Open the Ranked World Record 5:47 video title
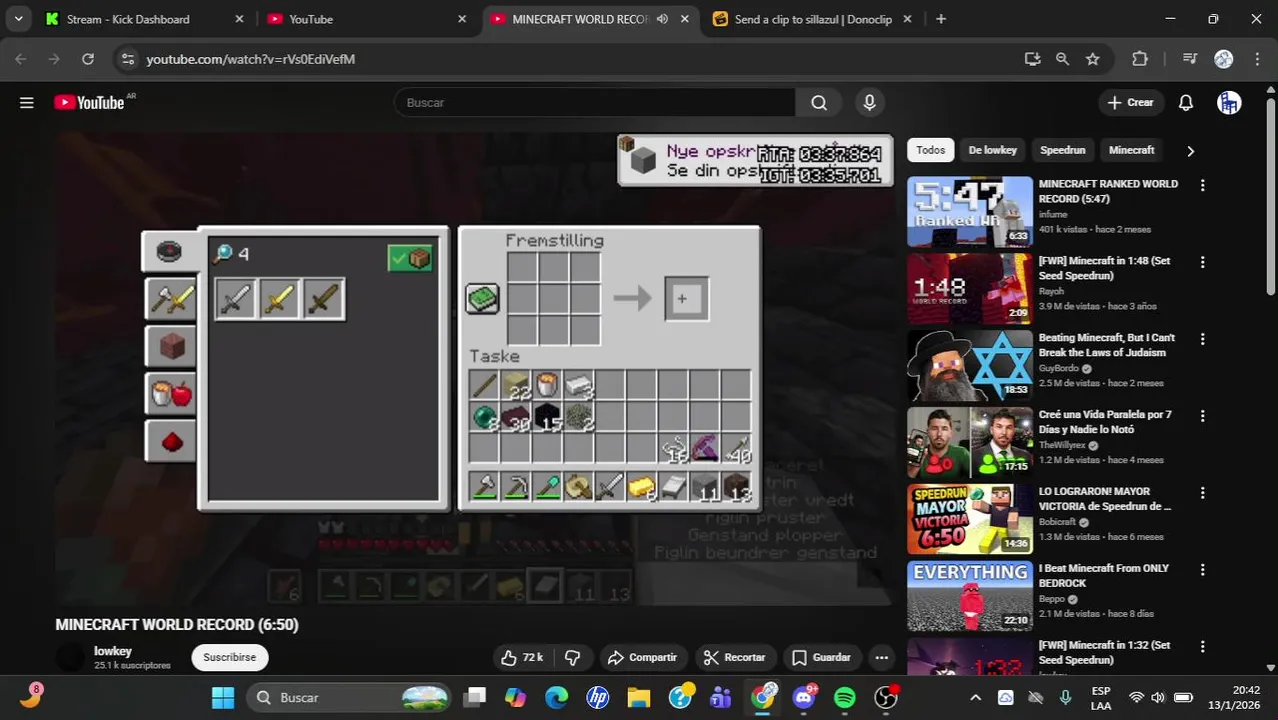Viewport: 1278px width, 720px height. [1108, 191]
